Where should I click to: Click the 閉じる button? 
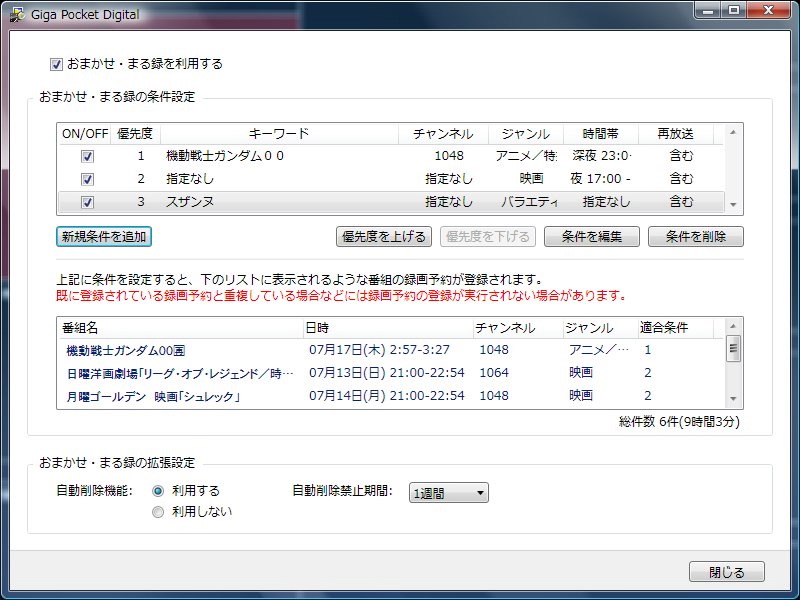[x=727, y=572]
